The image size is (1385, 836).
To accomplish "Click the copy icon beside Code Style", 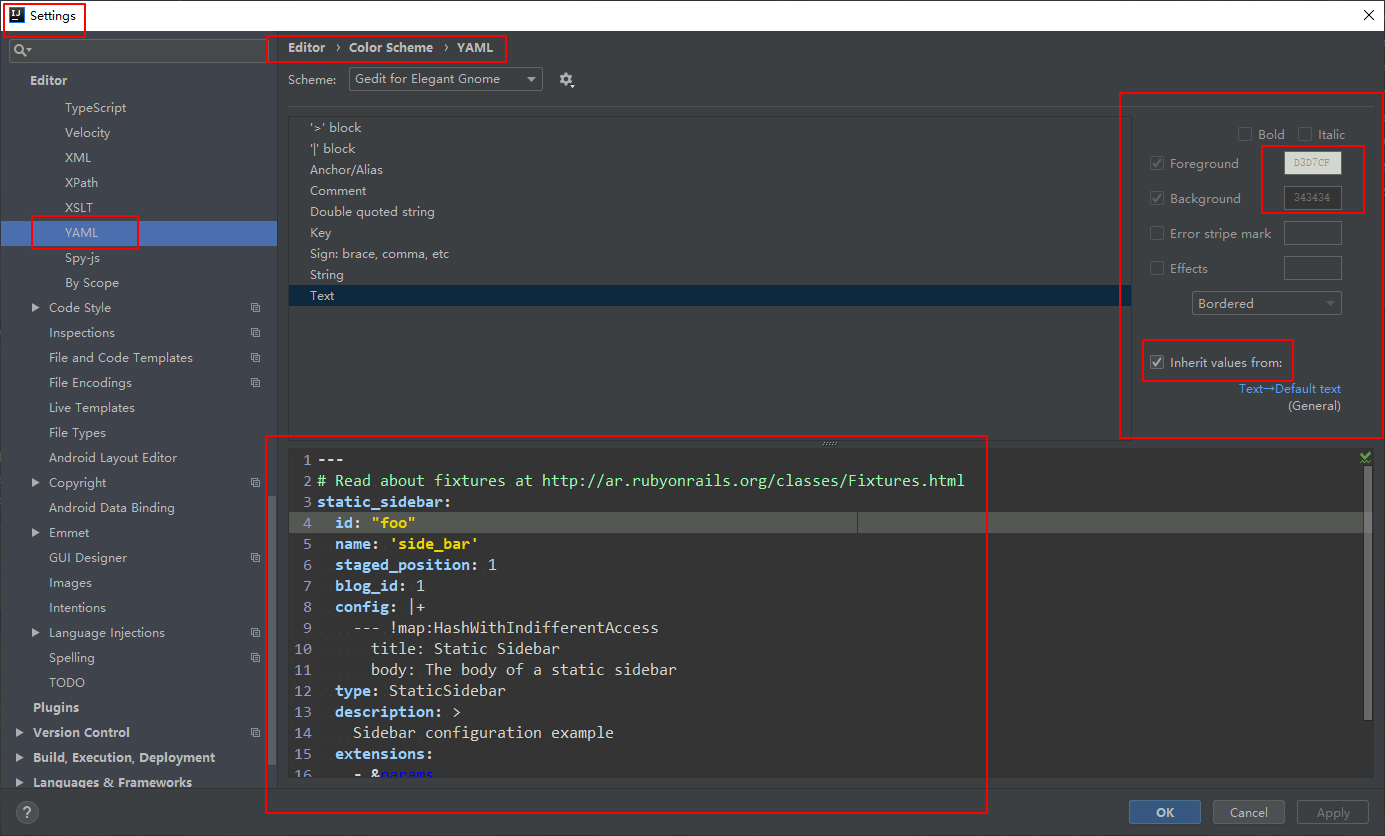I will click(x=256, y=308).
